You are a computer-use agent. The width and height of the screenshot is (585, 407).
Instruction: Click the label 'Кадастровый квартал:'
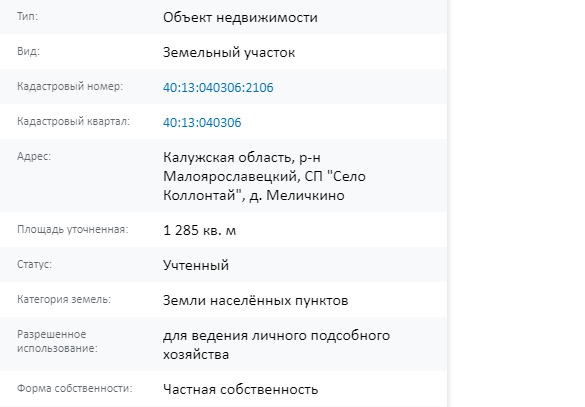coord(73,122)
